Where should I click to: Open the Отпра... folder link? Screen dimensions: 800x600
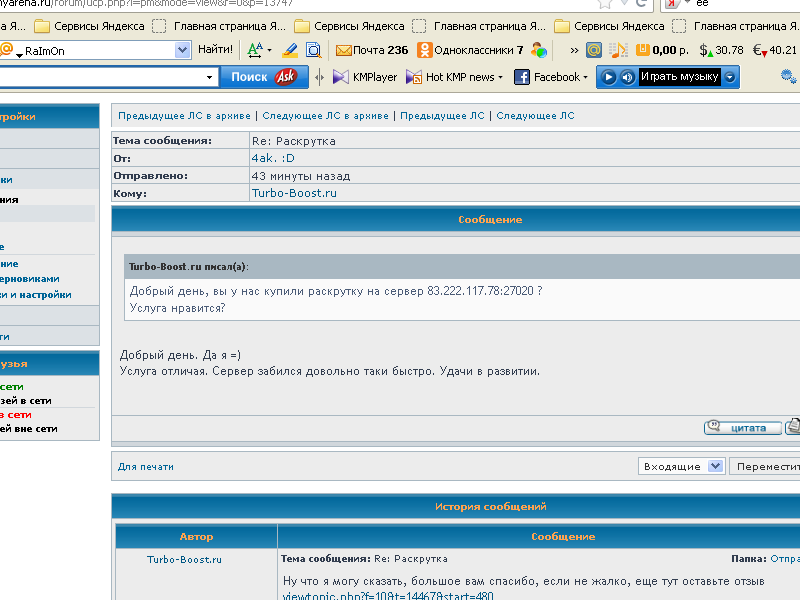click(785, 559)
